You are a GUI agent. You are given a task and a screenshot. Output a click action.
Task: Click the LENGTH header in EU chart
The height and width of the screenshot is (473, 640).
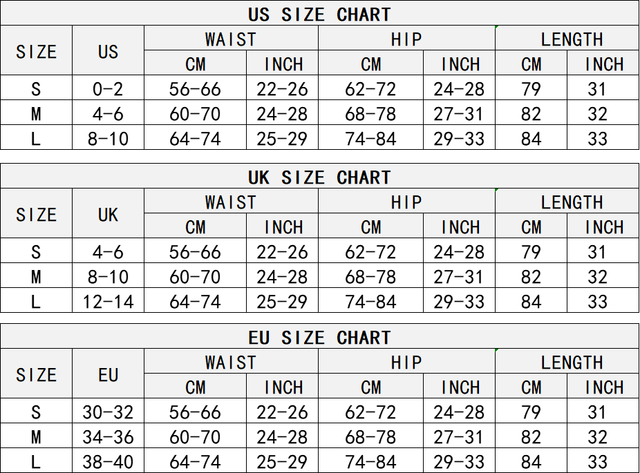tap(571, 362)
